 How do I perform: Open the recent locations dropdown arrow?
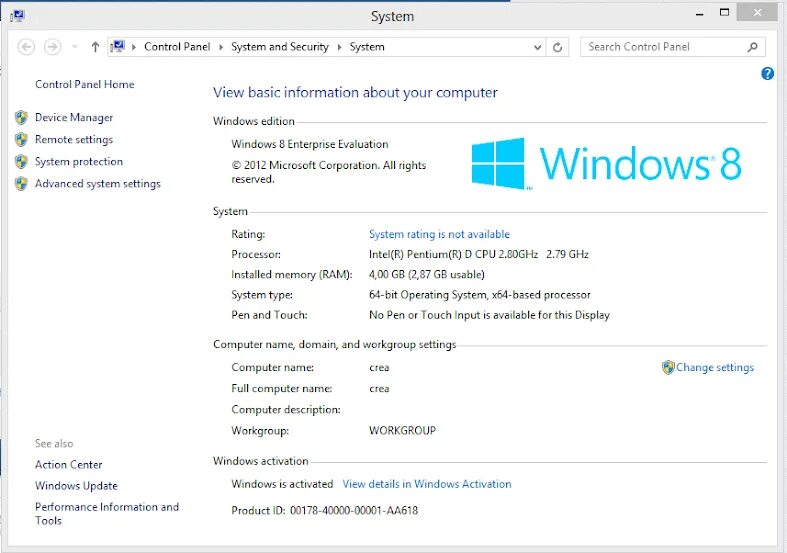(75, 47)
